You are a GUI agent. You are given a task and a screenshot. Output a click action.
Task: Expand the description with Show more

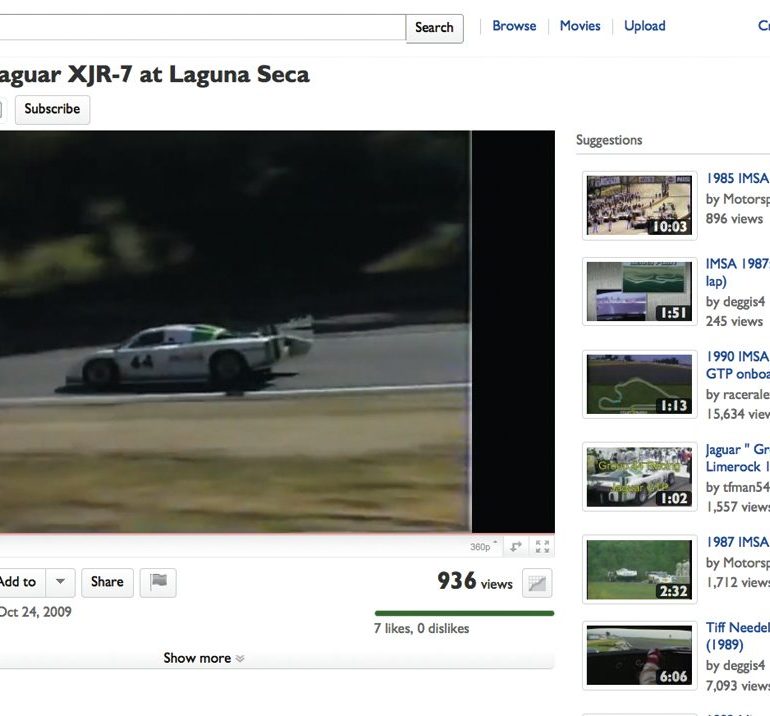coord(204,658)
